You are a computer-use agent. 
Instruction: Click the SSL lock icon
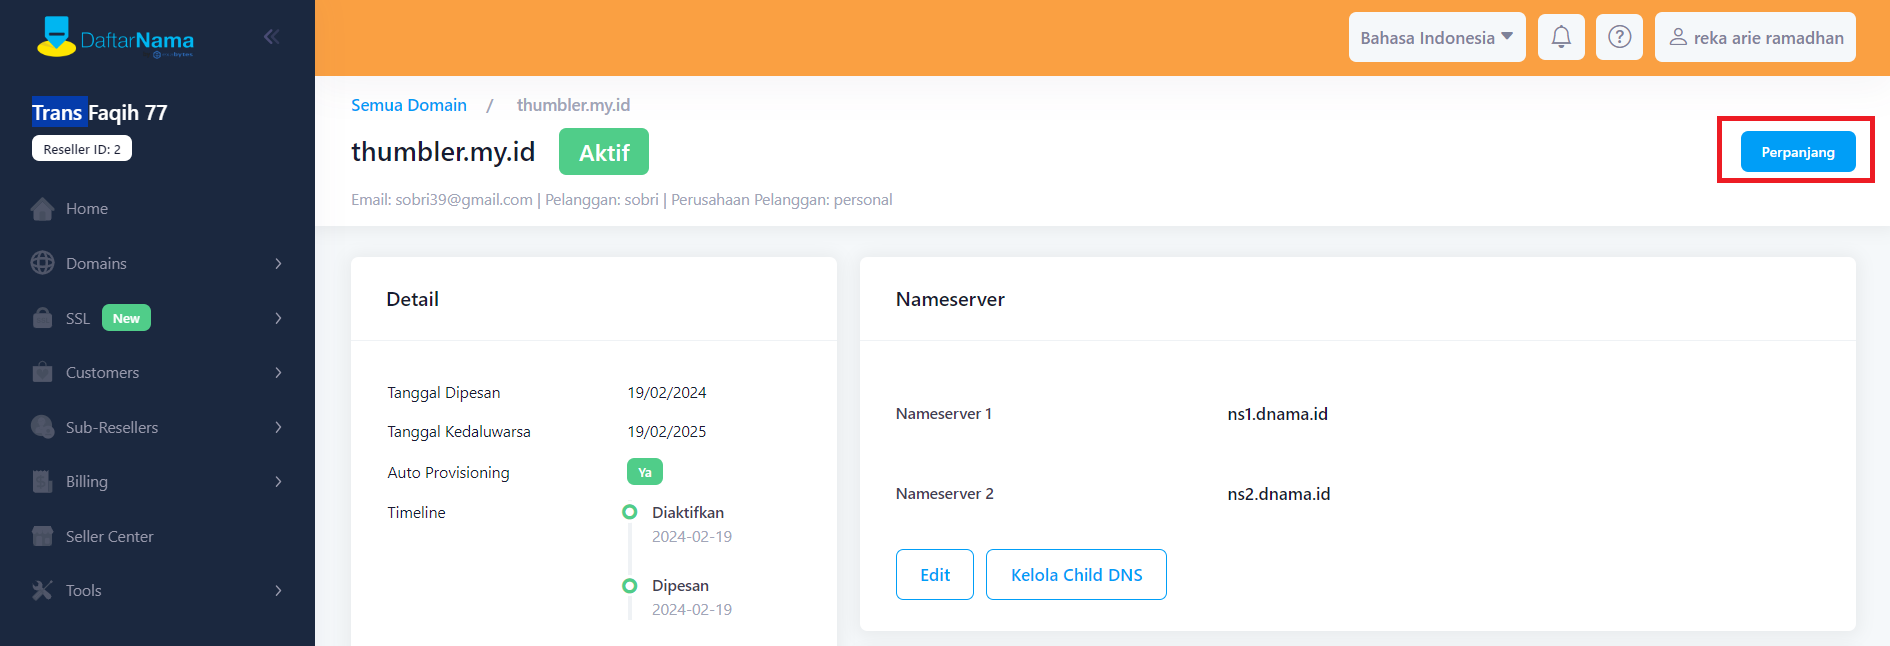point(42,318)
